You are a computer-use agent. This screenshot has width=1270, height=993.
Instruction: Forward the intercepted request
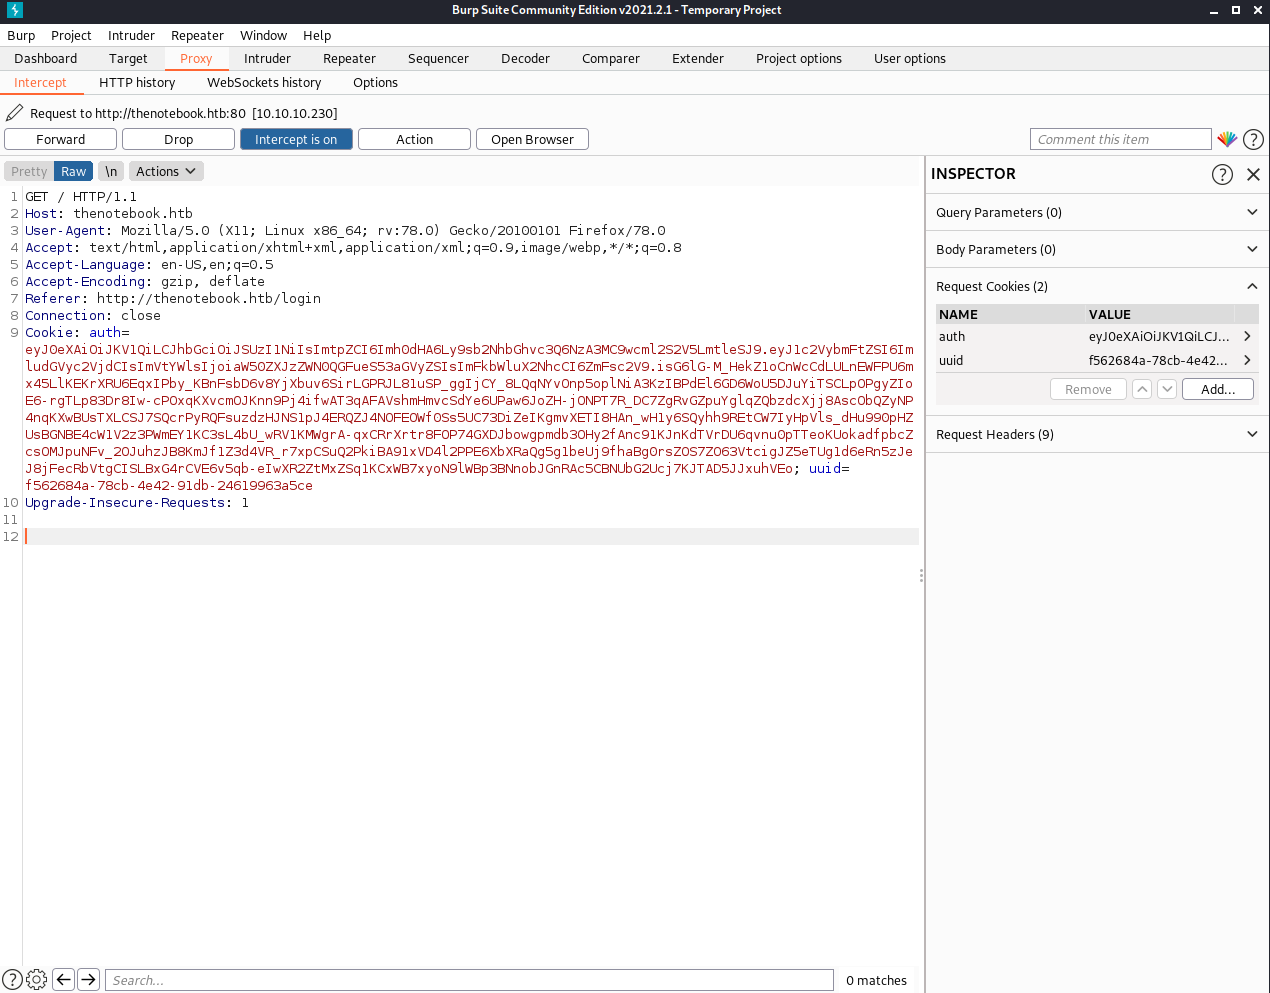pyautogui.click(x=61, y=139)
